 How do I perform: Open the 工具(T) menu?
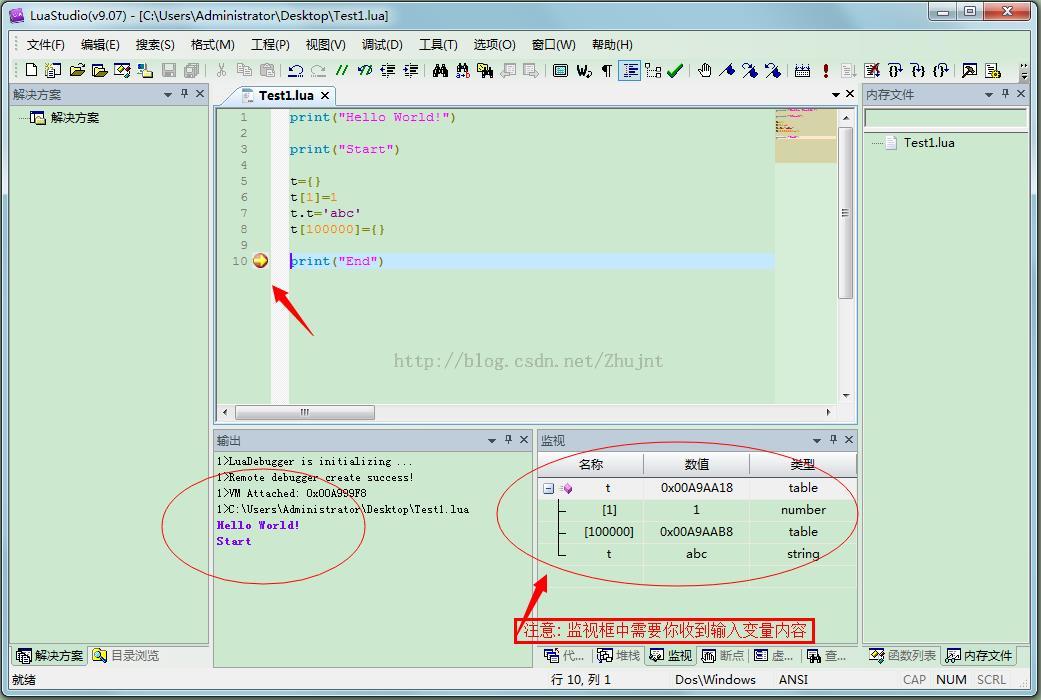pos(438,44)
